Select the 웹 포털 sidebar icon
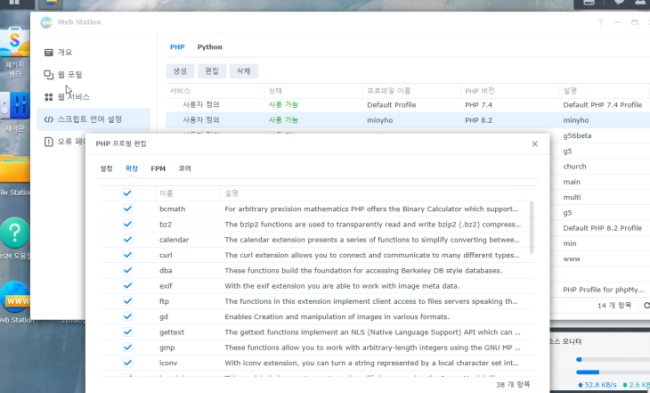This screenshot has height=393, width=650. tap(49, 75)
